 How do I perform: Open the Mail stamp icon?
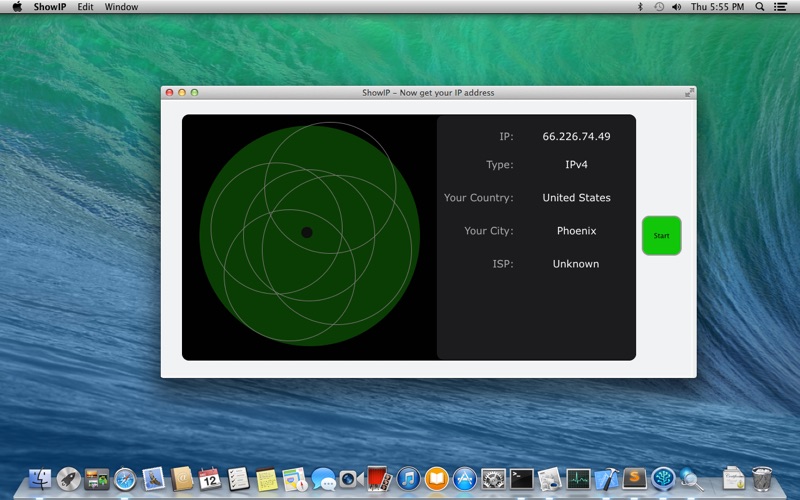point(153,480)
